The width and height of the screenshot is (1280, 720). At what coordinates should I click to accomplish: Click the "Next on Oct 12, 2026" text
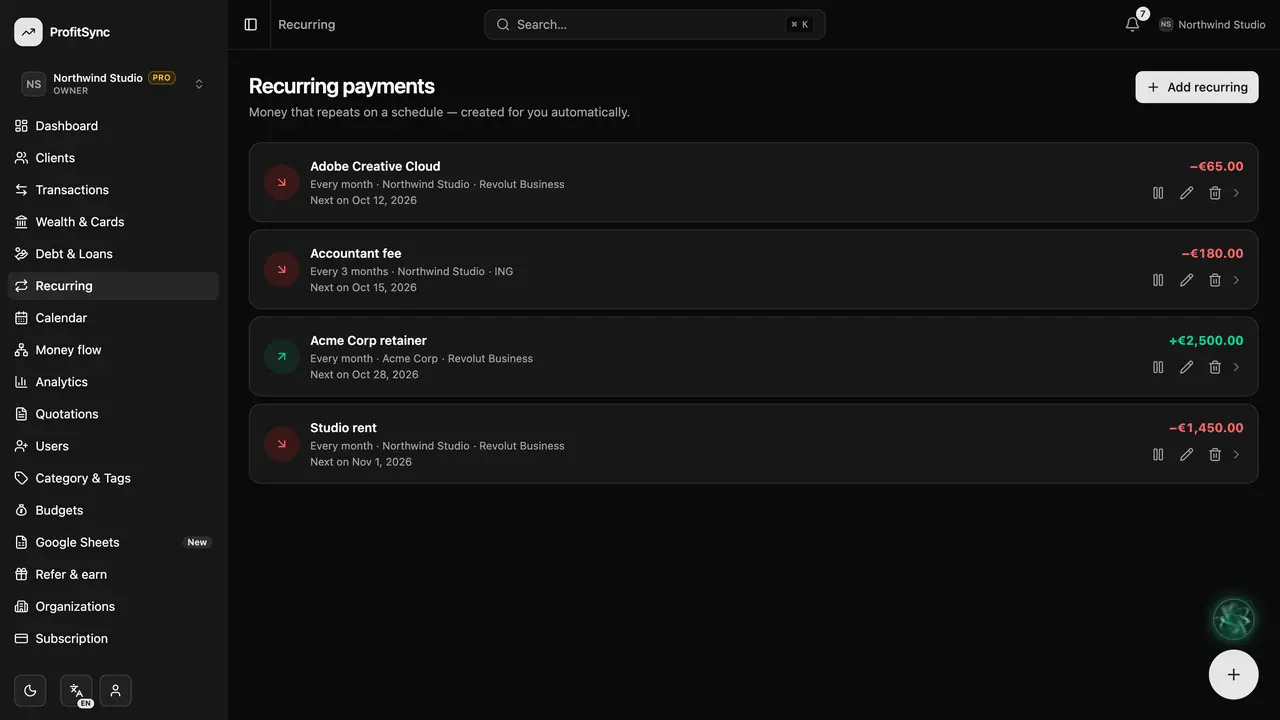[363, 200]
